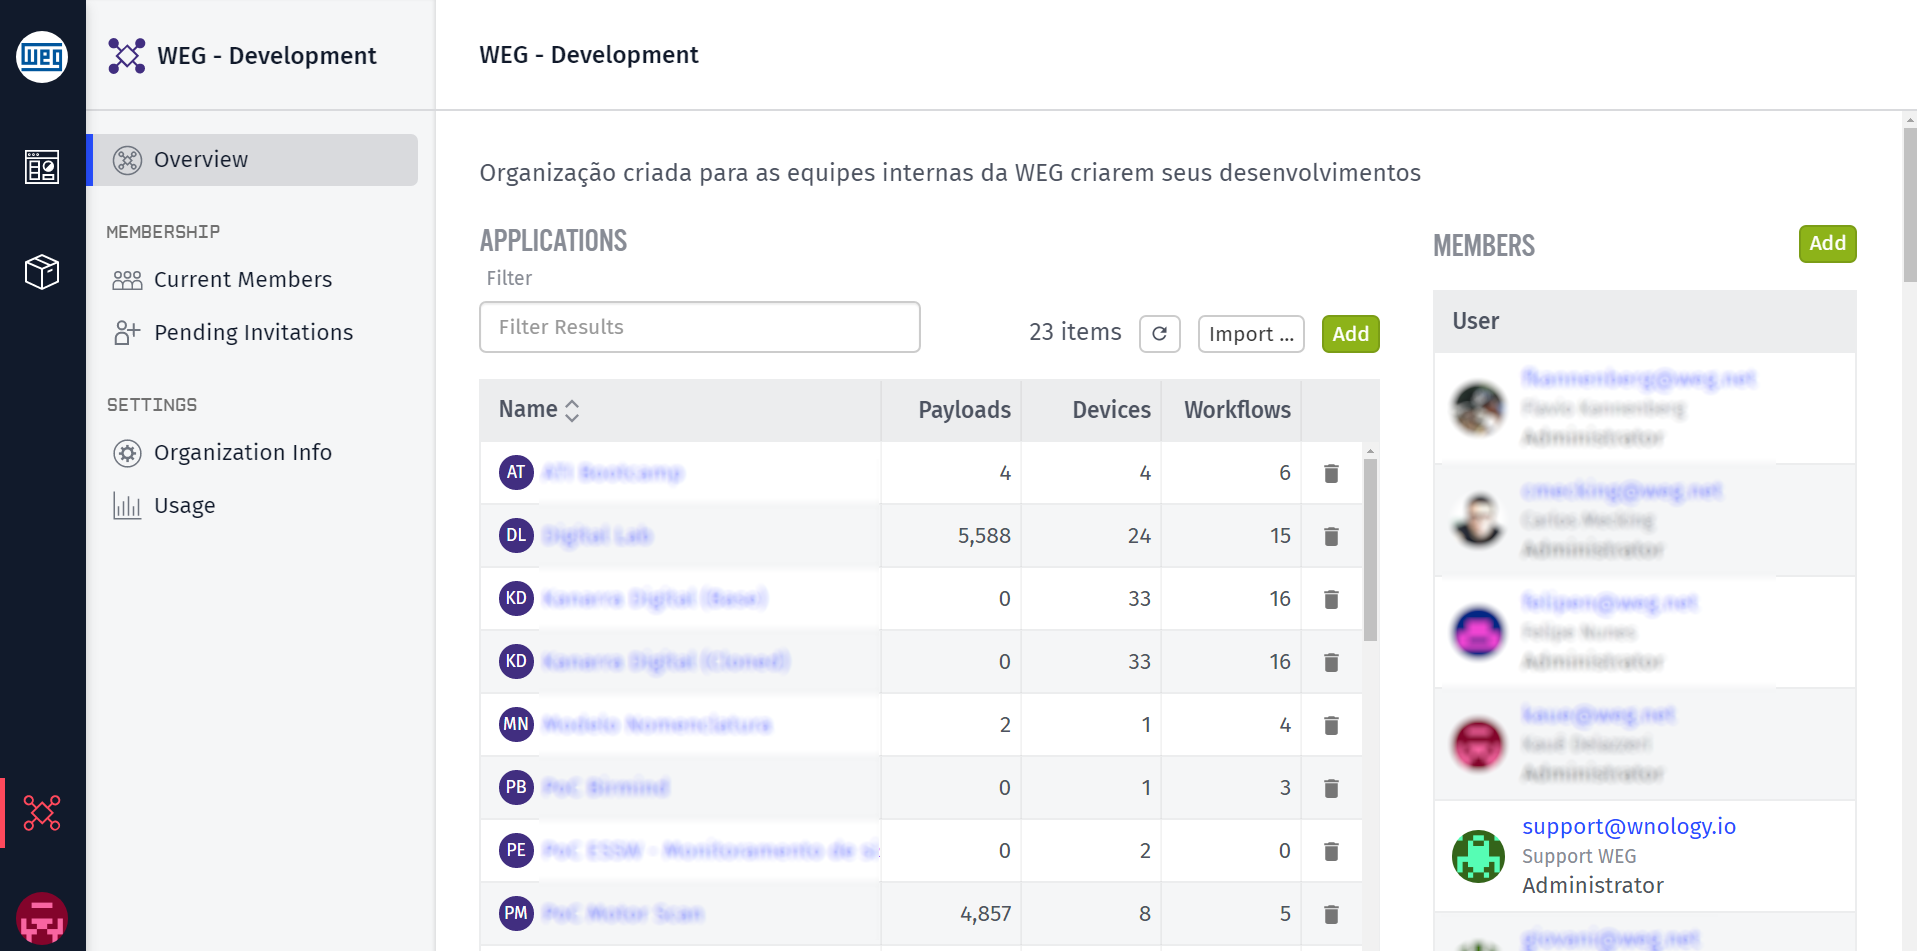The width and height of the screenshot is (1917, 951).
Task: Click the 5,588 payloads value
Action: click(x=984, y=536)
